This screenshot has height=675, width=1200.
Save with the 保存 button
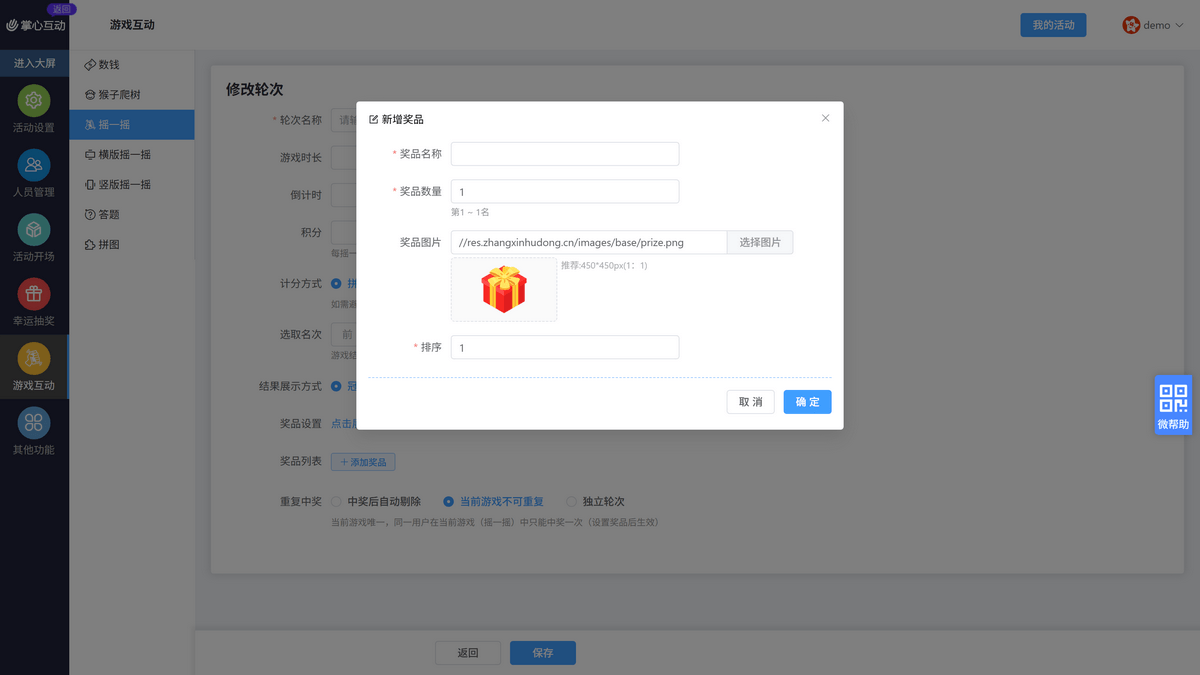[543, 653]
